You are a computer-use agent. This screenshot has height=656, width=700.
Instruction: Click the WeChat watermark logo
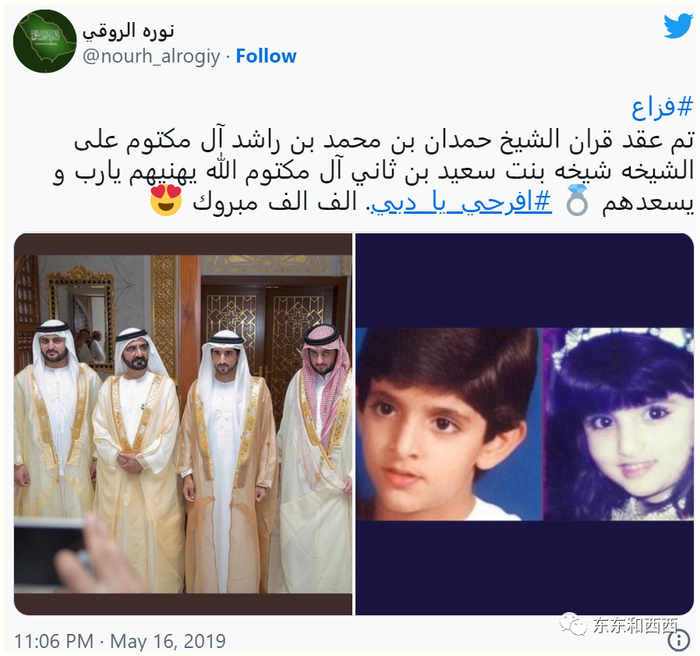(x=573, y=623)
